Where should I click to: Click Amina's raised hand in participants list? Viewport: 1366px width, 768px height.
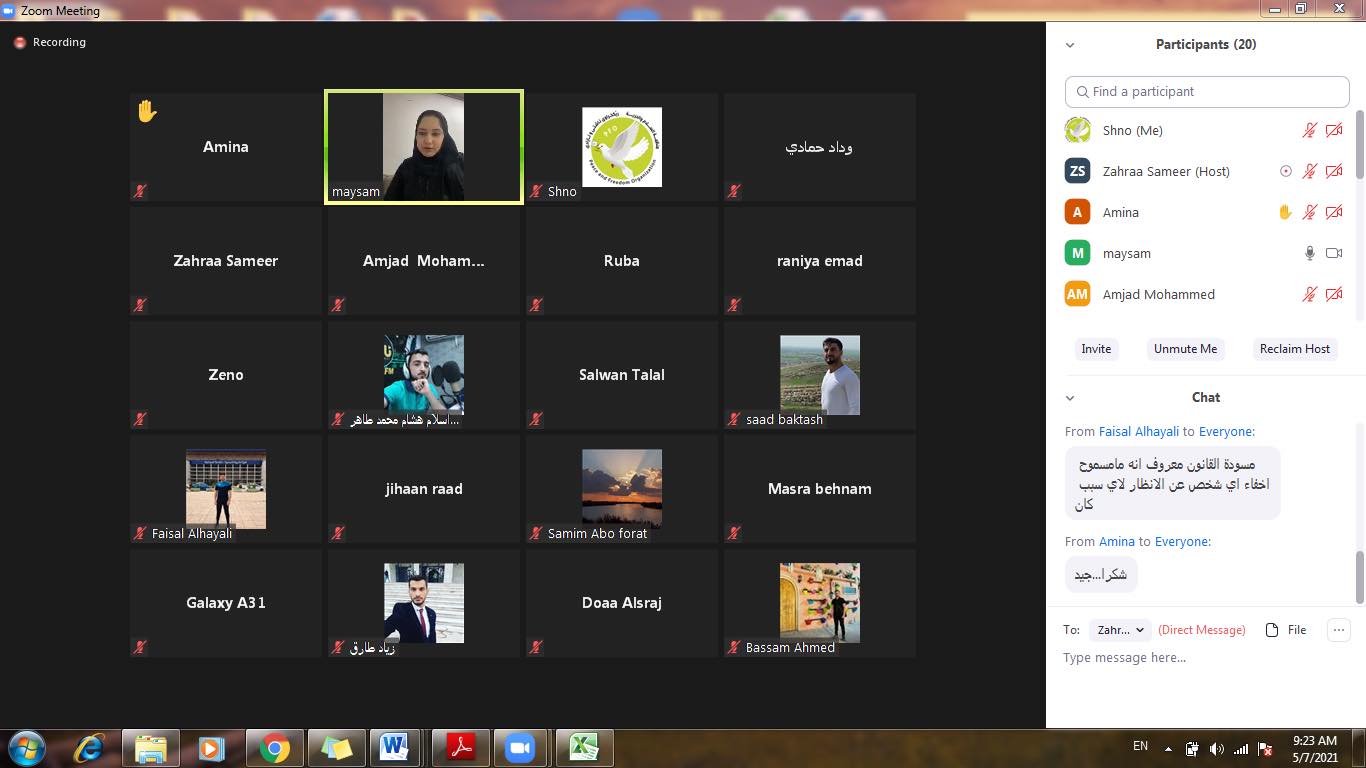pyautogui.click(x=1286, y=213)
